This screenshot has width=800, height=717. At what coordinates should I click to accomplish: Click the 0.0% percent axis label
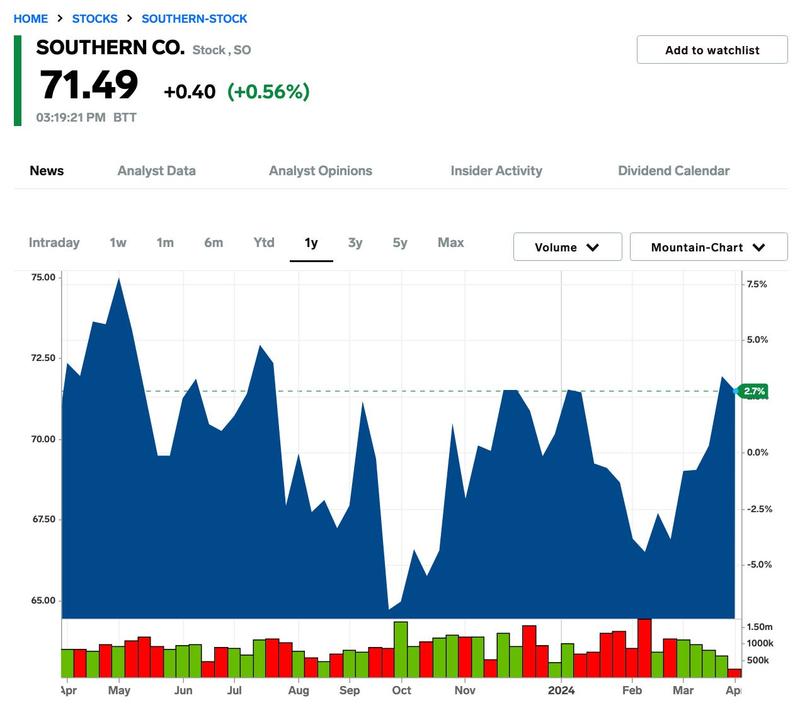757,453
